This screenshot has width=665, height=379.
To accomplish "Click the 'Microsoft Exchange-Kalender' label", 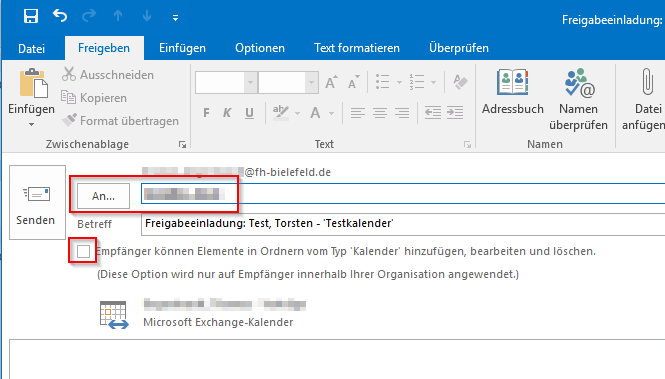I will 218,322.
